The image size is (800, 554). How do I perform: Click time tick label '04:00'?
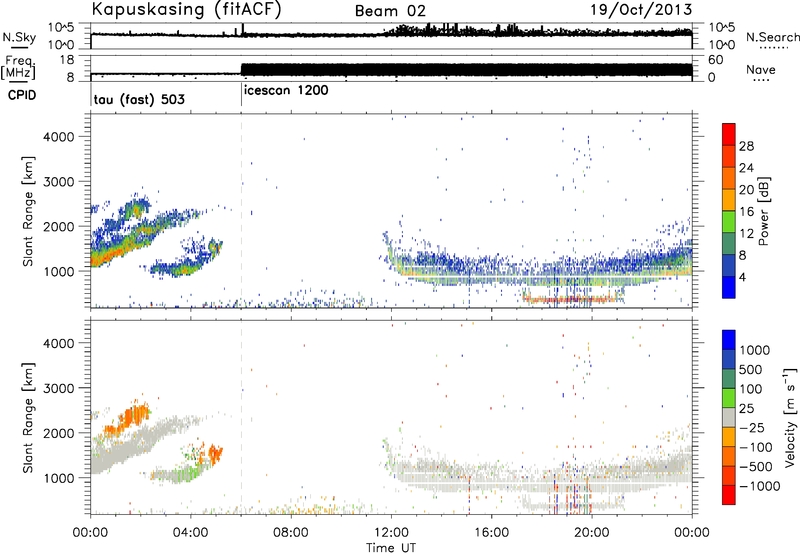point(190,533)
